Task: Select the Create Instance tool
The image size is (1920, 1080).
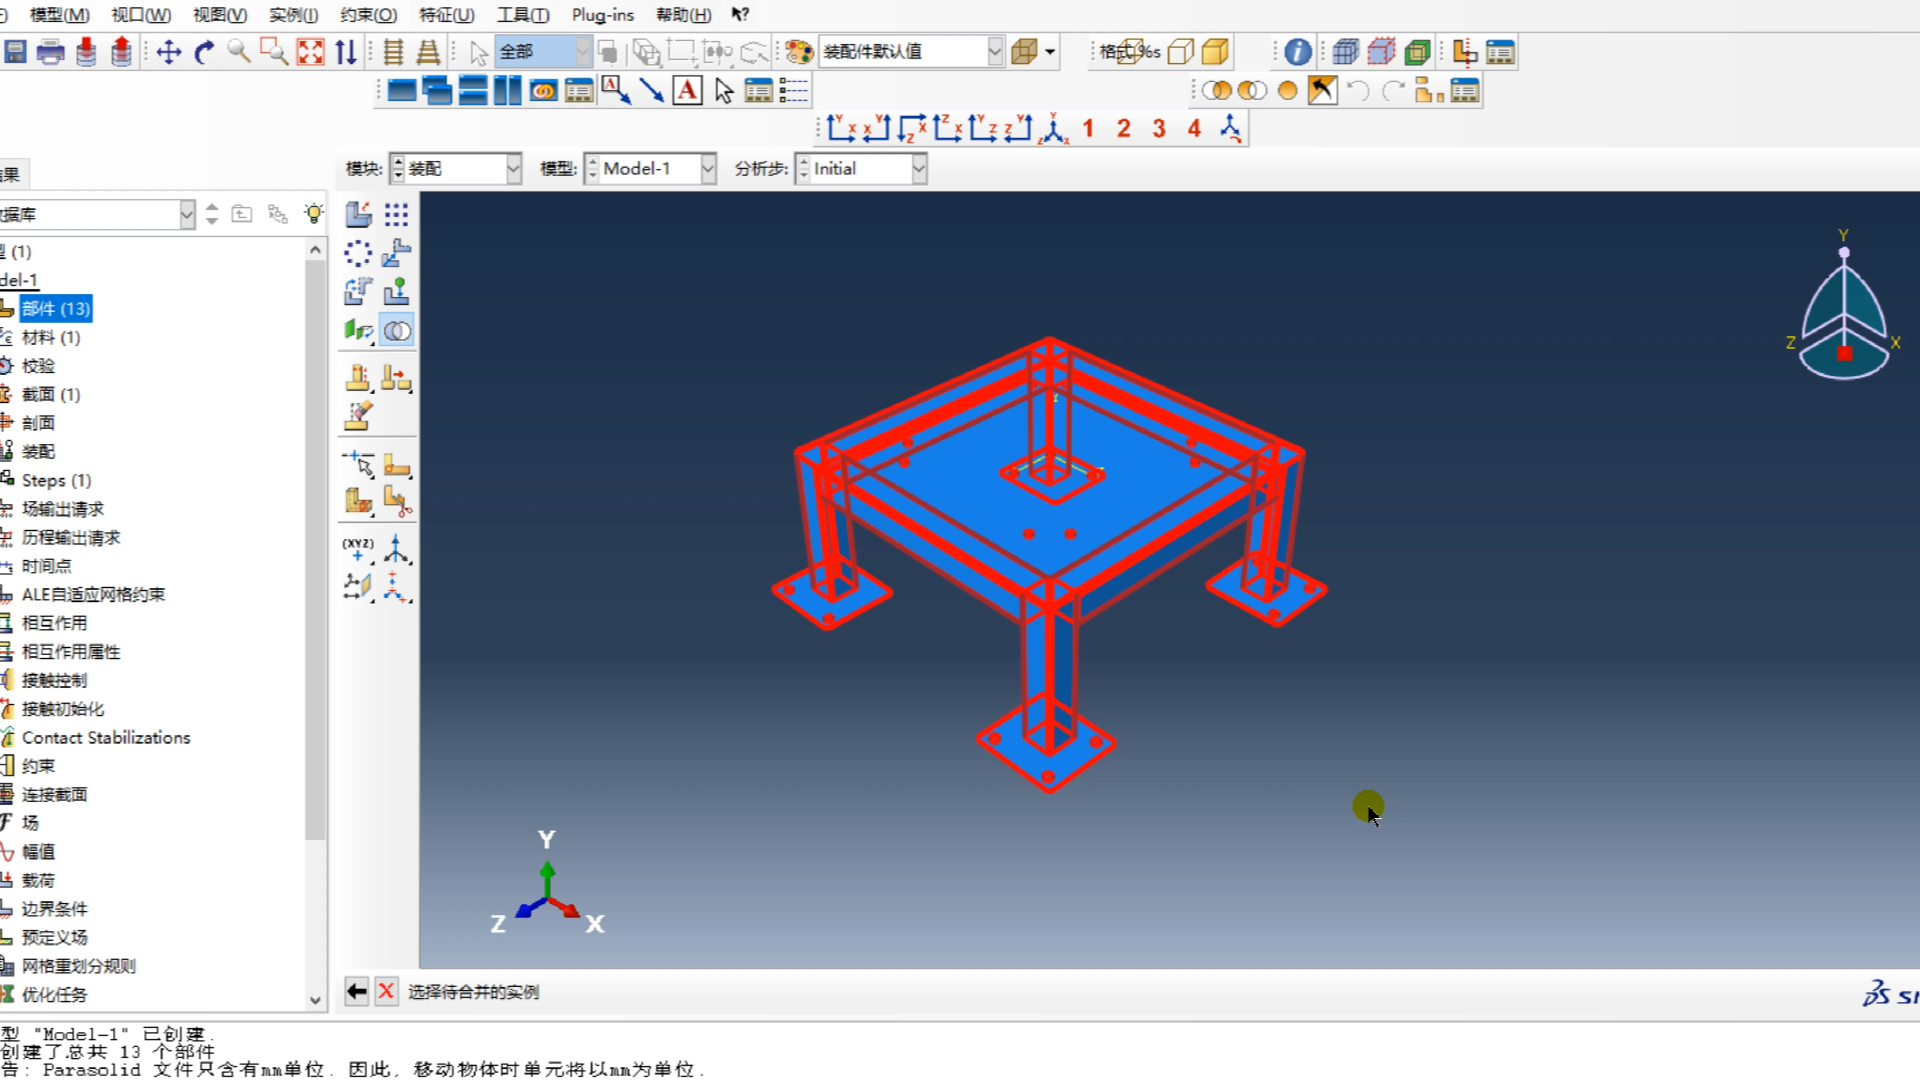Action: tap(357, 213)
